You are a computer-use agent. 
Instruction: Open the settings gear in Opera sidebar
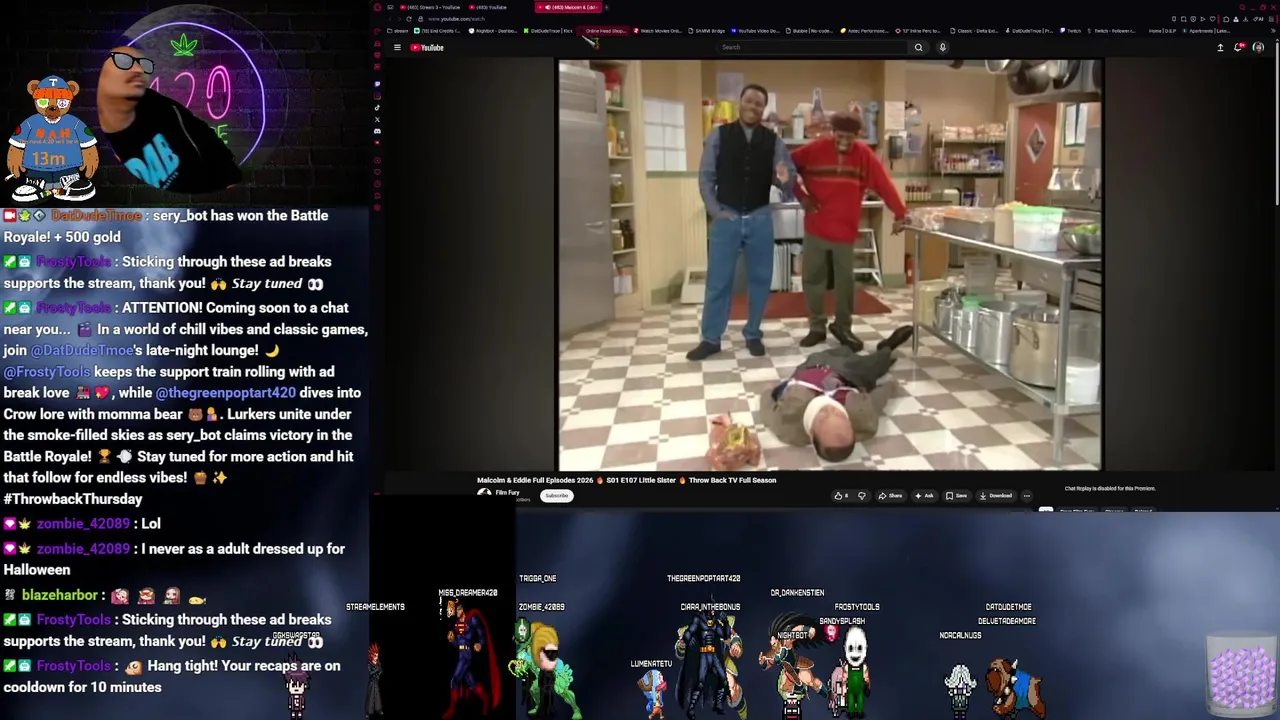coord(377,207)
